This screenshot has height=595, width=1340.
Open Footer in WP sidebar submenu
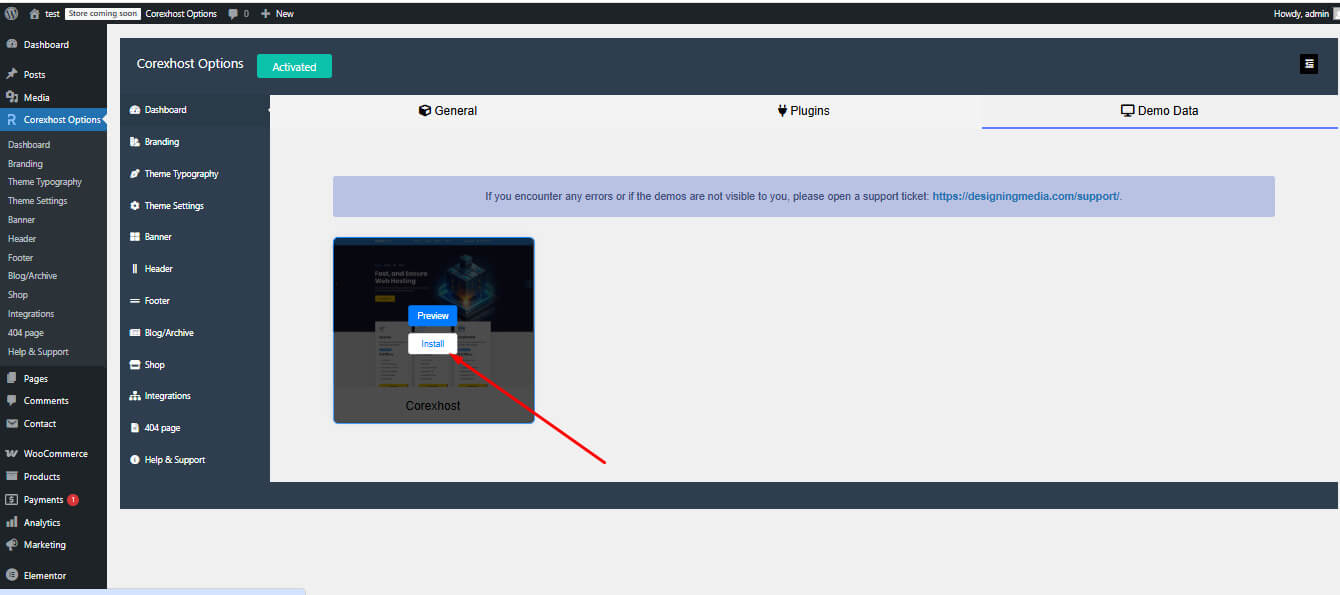pyautogui.click(x=20, y=258)
